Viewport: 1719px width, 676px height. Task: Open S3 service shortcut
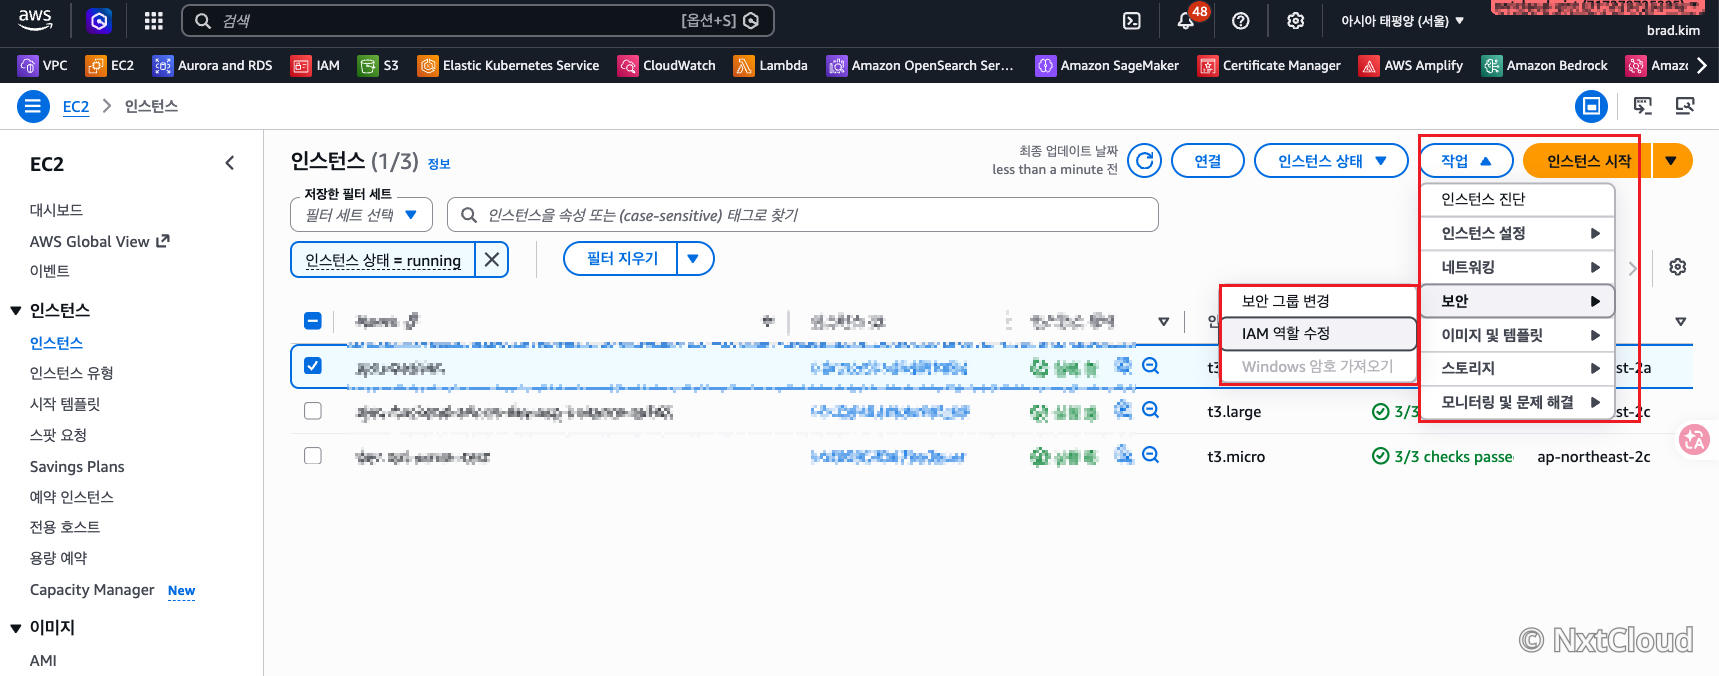[378, 65]
